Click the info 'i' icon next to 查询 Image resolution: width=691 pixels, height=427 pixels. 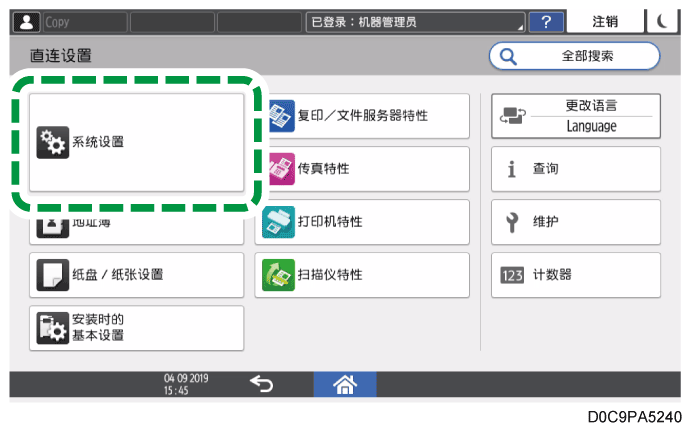(511, 169)
